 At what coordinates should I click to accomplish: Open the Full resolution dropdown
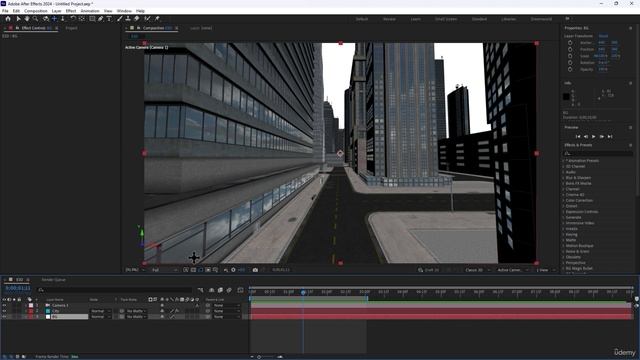pyautogui.click(x=164, y=270)
